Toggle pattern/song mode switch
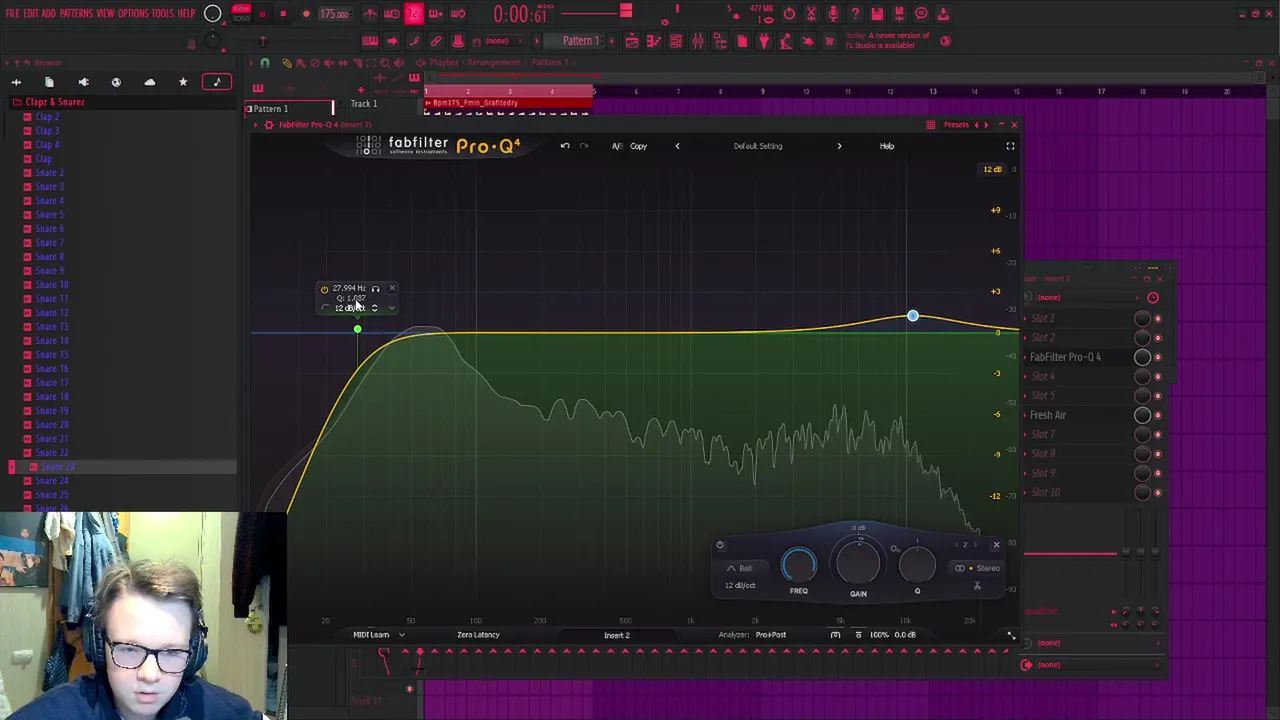Image resolution: width=1280 pixels, height=720 pixels. coord(241,14)
